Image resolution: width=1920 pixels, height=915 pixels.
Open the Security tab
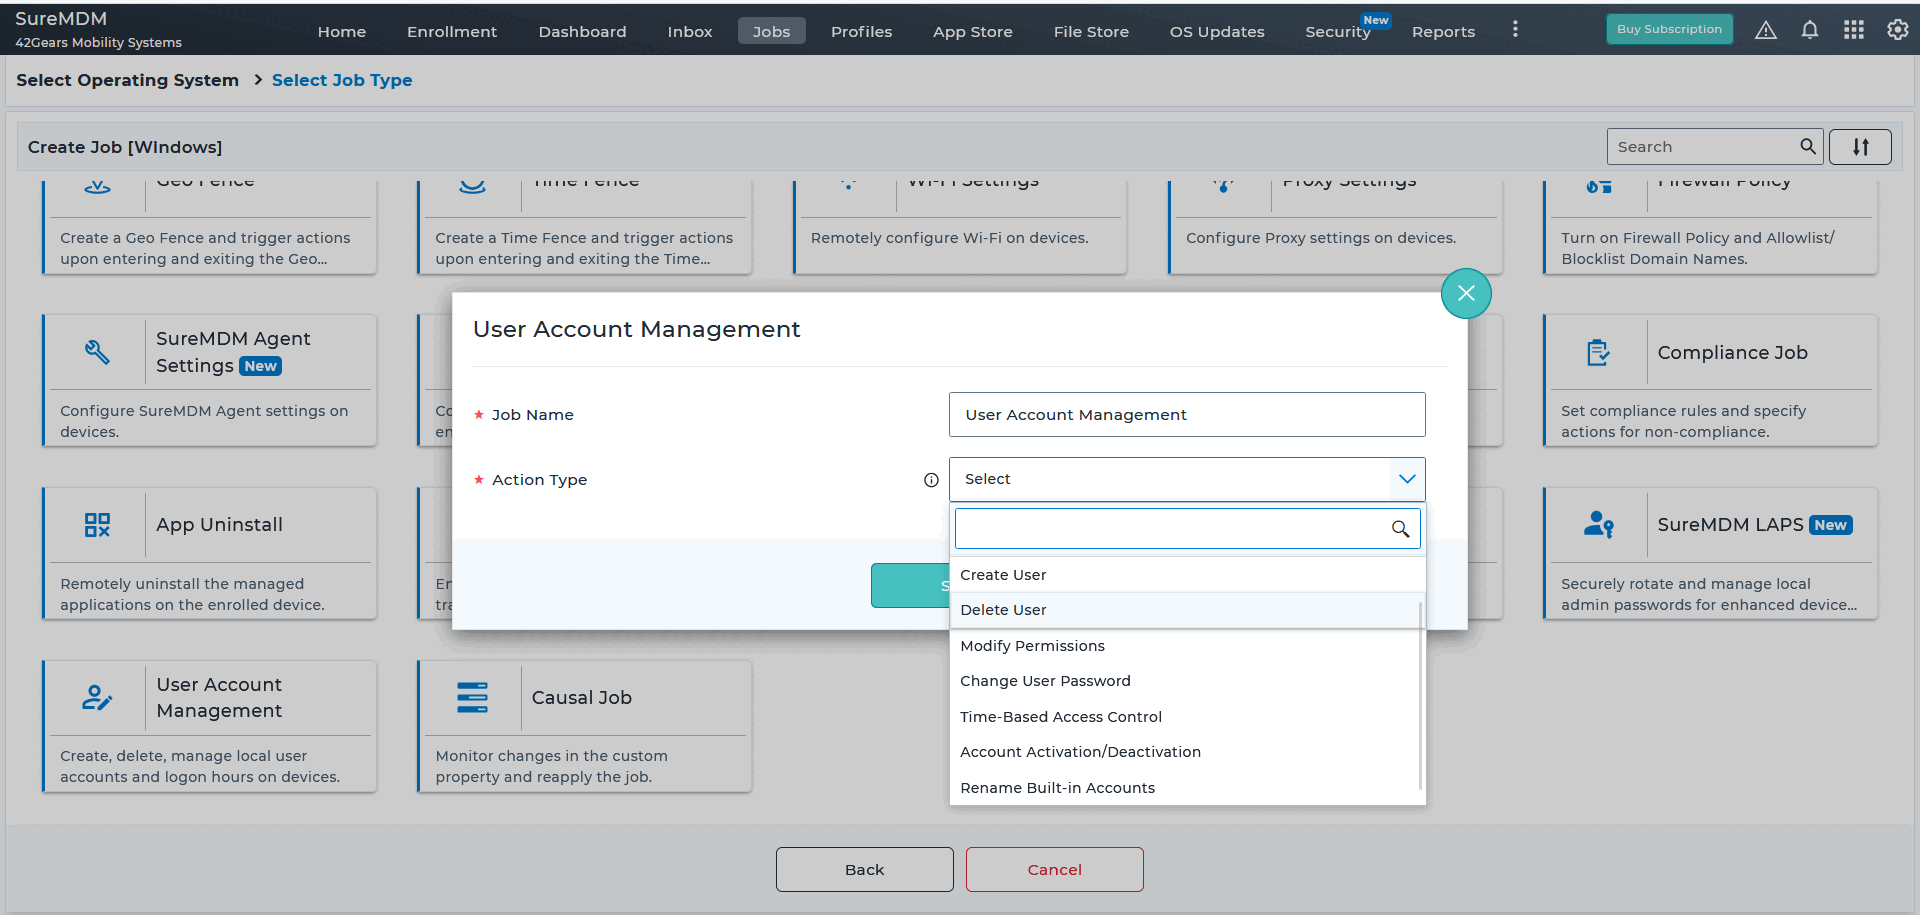(1338, 31)
